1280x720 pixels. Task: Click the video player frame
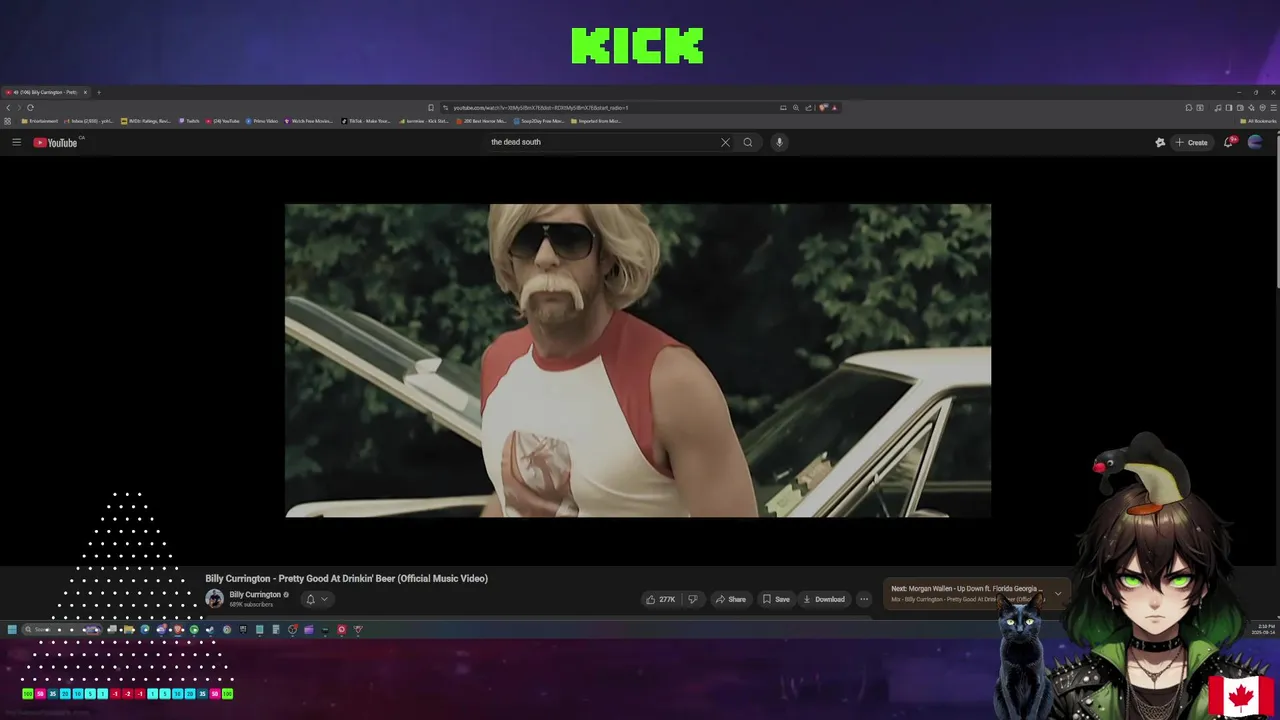tap(638, 360)
